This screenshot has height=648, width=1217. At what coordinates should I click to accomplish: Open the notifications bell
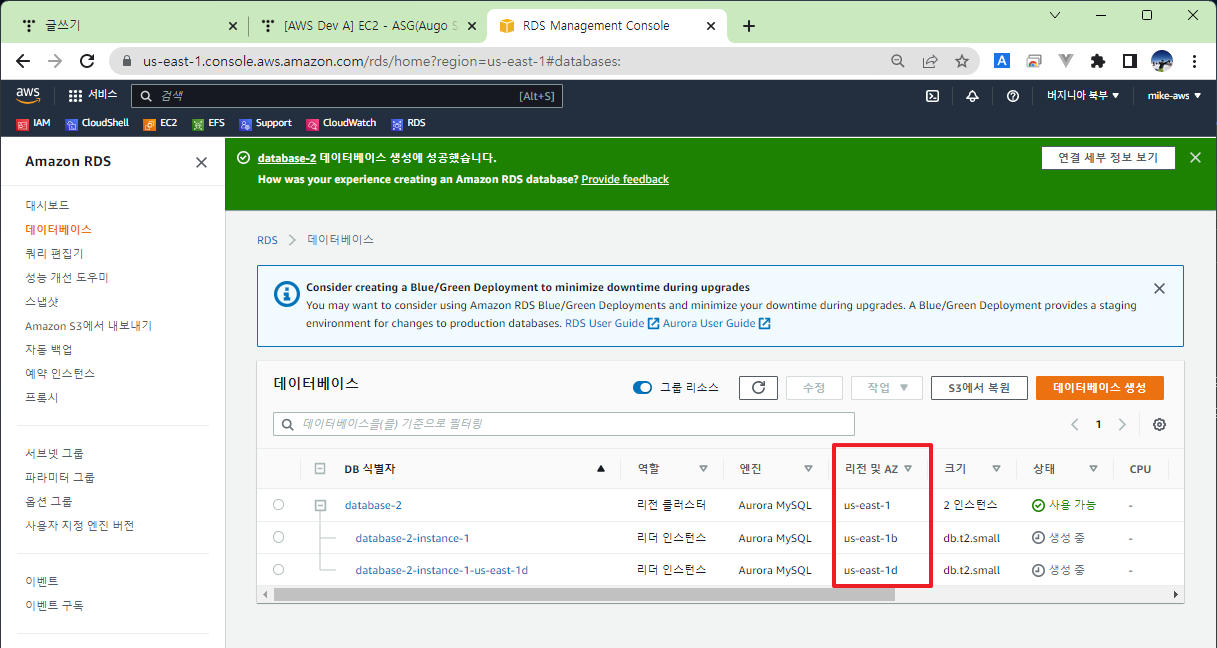click(972, 96)
